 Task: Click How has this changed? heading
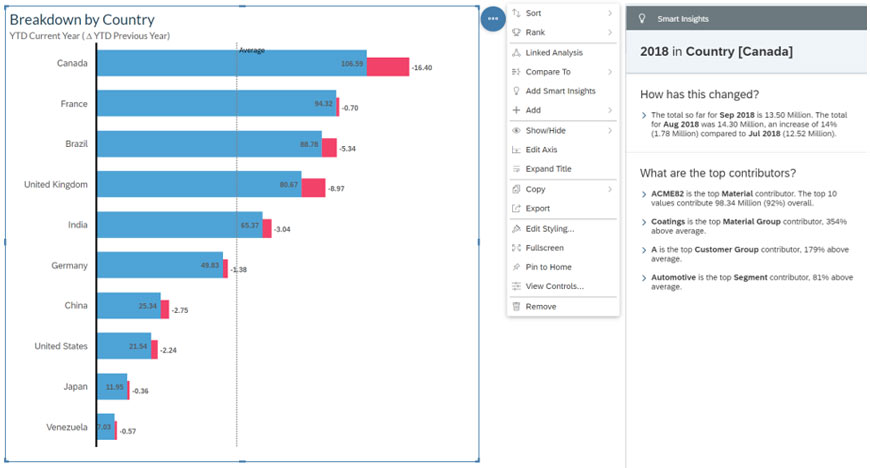(699, 94)
